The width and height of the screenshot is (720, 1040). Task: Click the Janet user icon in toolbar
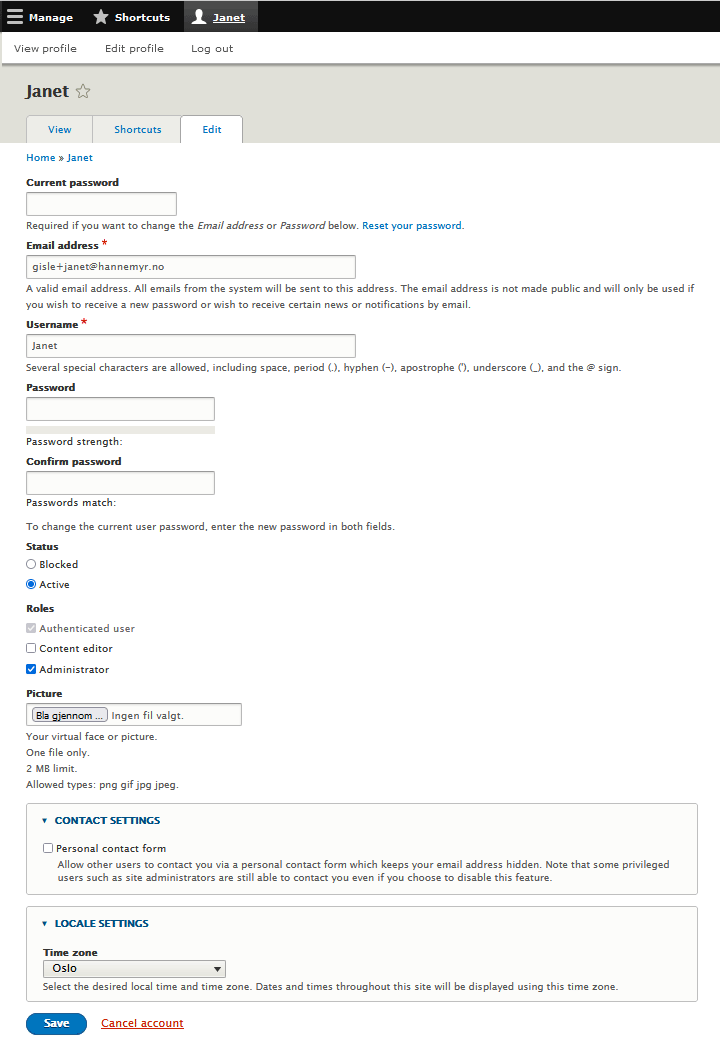point(199,17)
